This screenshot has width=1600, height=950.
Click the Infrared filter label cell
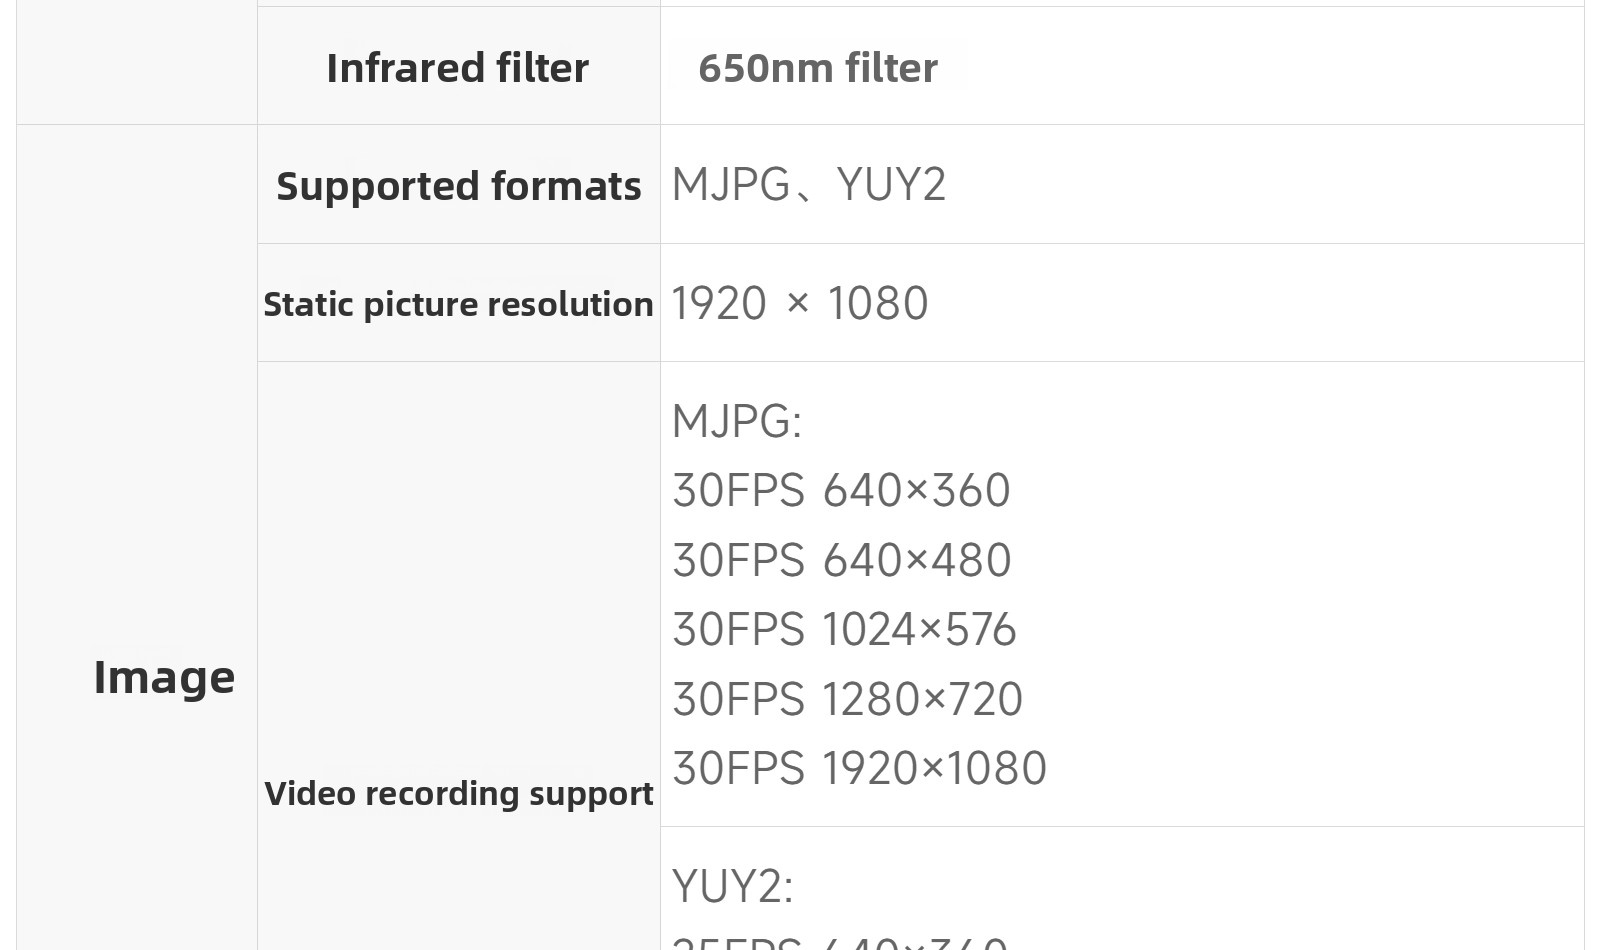[x=458, y=66]
